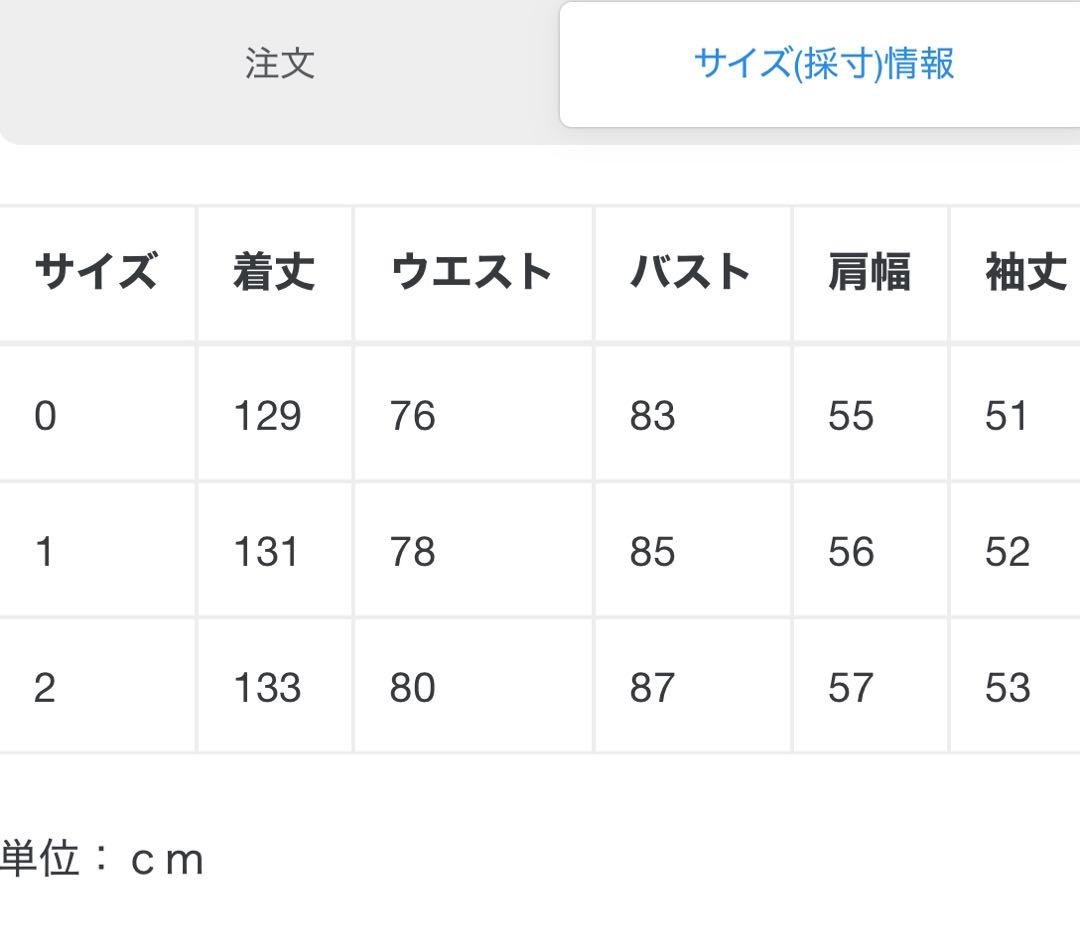Viewport: 1080px width, 947px height.
Task: Click bust value 83 for size 0
Action: pyautogui.click(x=652, y=416)
